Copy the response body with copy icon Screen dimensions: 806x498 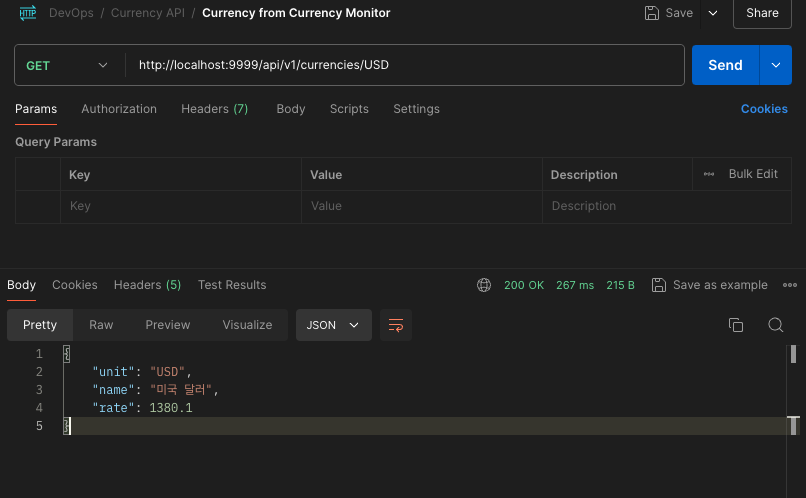pos(736,325)
